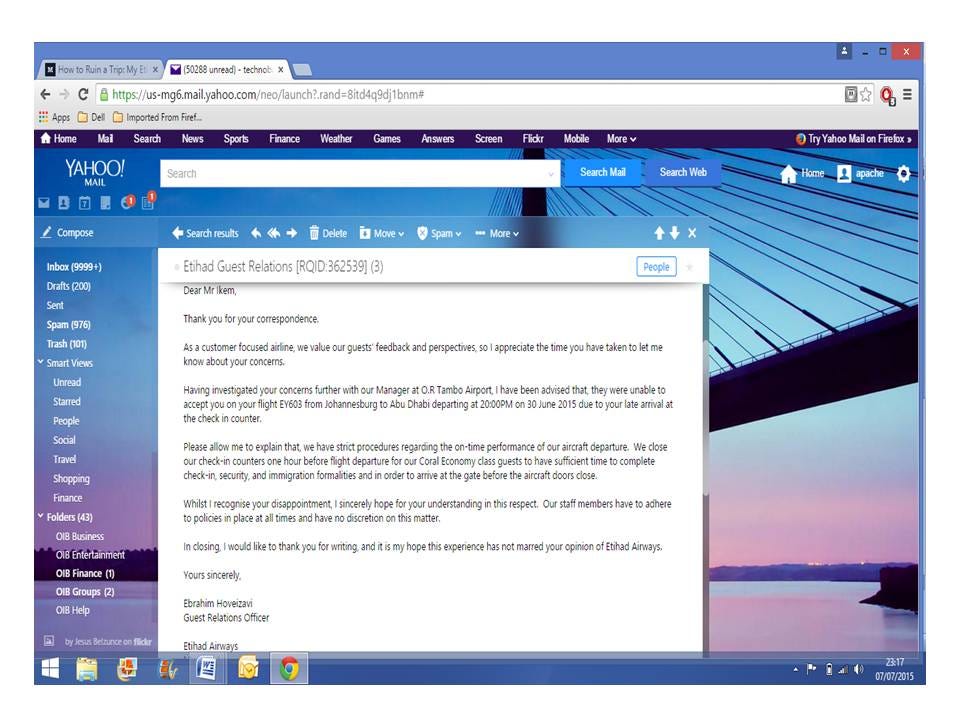Viewport: 960px width, 720px height.
Task: Click the Home house icon near apache
Action: tap(789, 174)
